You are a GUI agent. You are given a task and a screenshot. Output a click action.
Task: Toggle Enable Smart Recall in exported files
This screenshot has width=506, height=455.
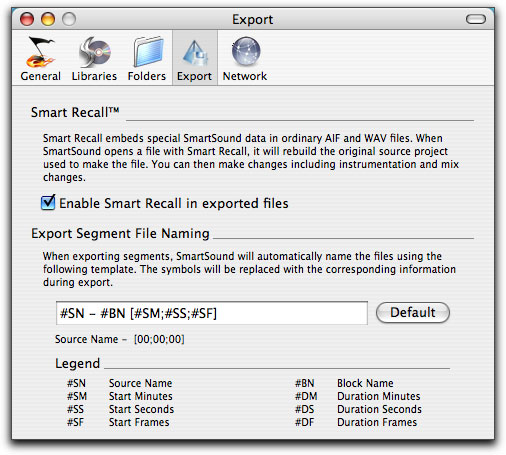click(48, 203)
